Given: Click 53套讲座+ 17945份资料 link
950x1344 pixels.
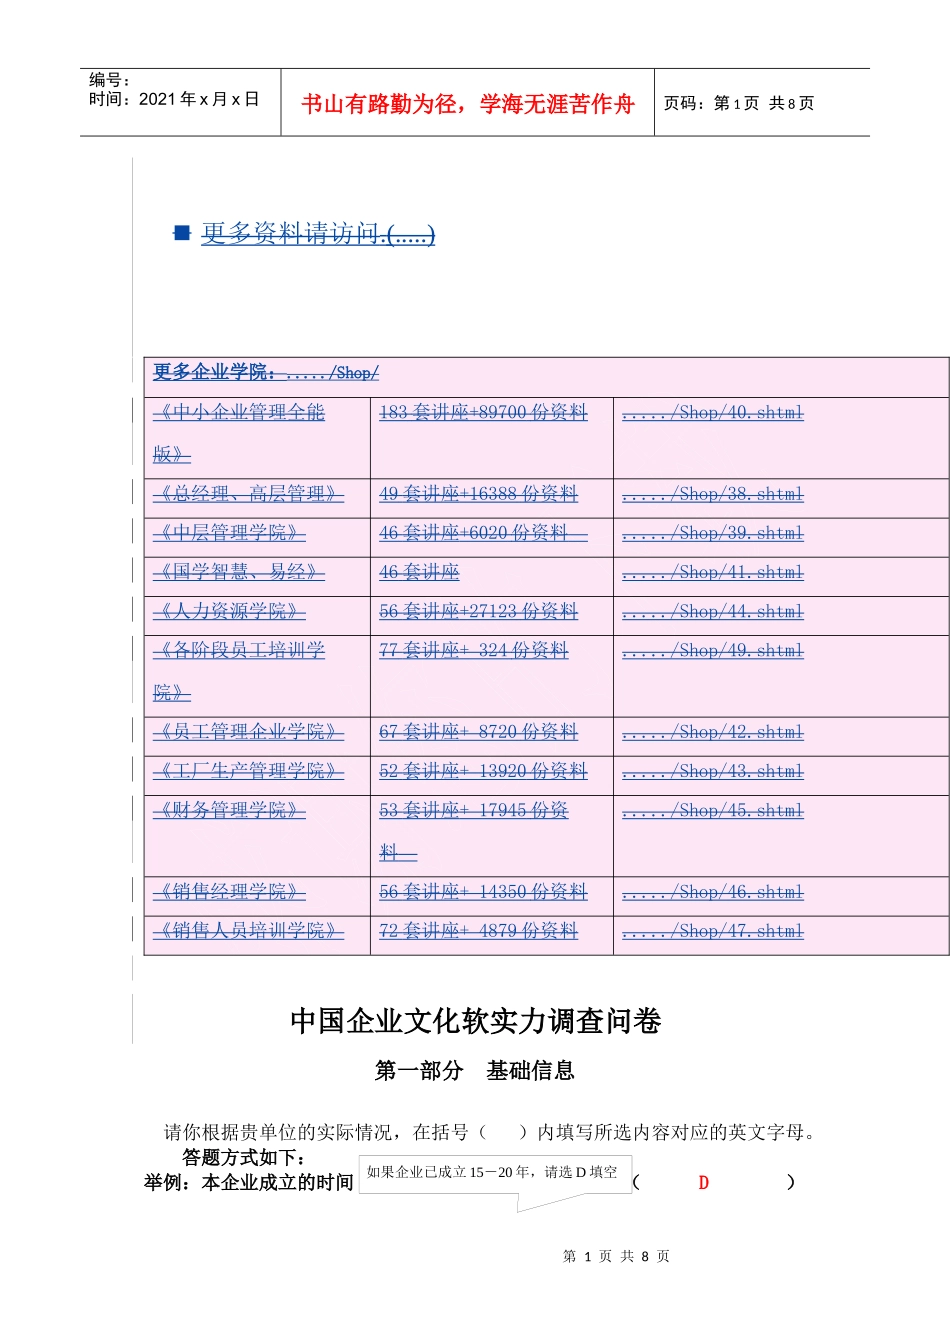Looking at the screenshot, I should pyautogui.click(x=473, y=831).
